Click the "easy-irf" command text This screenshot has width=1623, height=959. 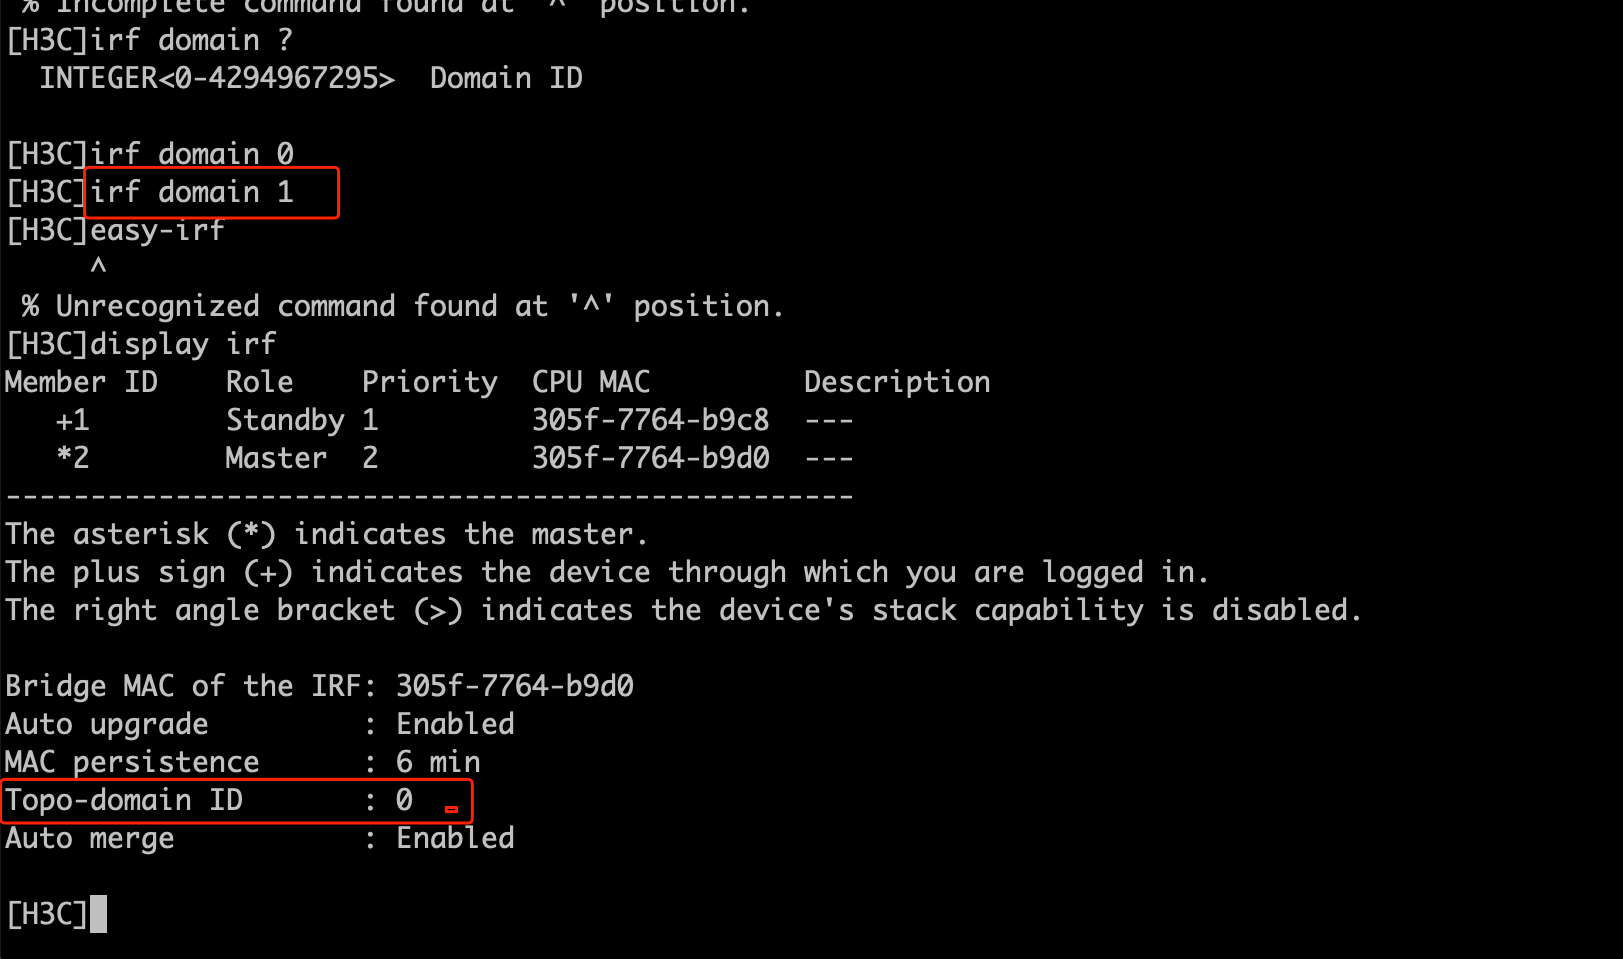[x=157, y=230]
